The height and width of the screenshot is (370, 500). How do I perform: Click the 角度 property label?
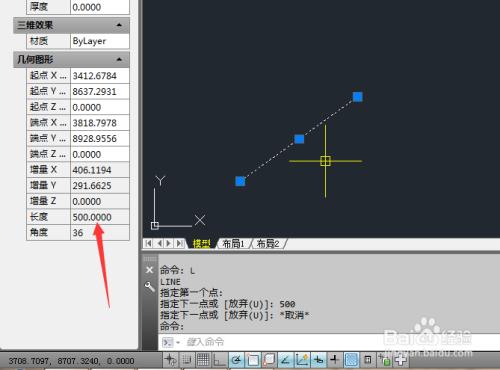click(x=39, y=233)
